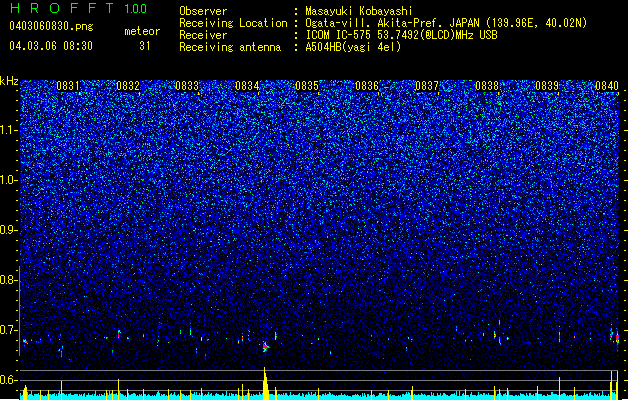Click the 1.1 frequency axis label
Image resolution: width=629 pixels, height=400 pixels.
(9, 130)
